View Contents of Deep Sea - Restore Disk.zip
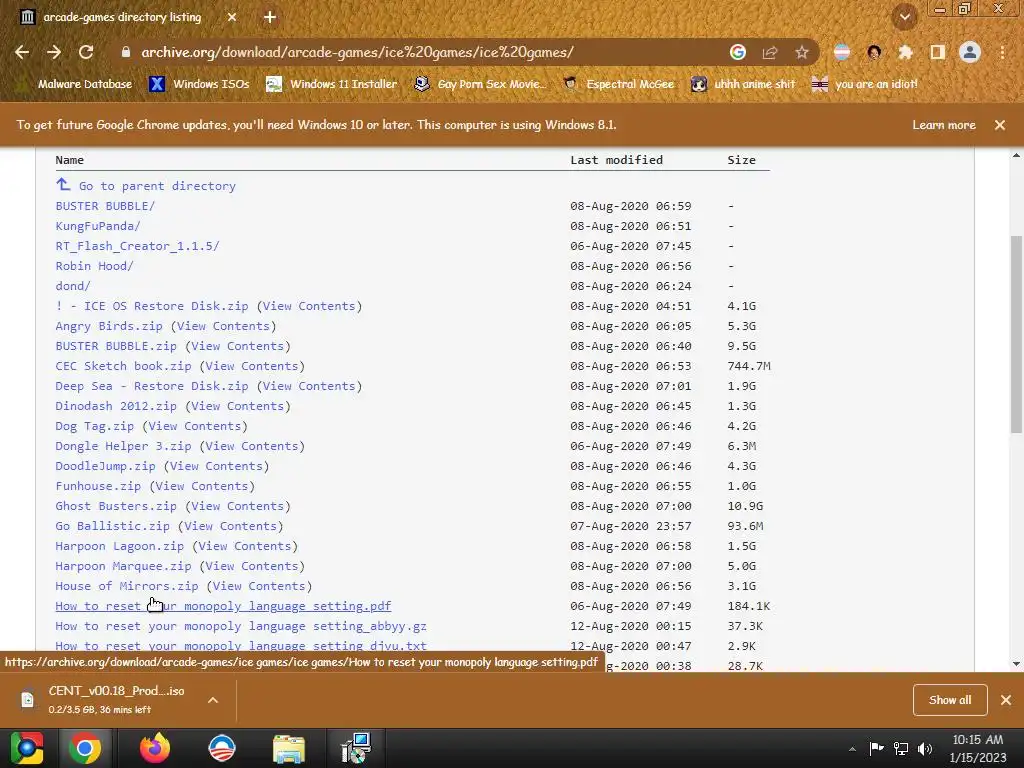Image resolution: width=1024 pixels, height=768 pixels. click(309, 386)
